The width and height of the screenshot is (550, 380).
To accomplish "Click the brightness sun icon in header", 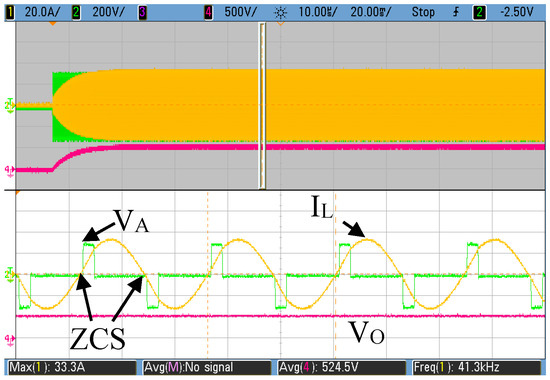I will coord(280,13).
